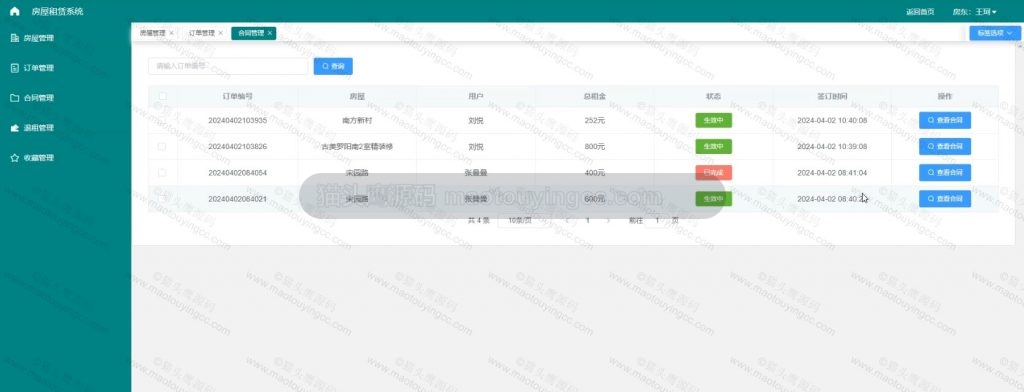Click the red 已完成 status tag
The height and width of the screenshot is (392, 1024).
pos(713,172)
